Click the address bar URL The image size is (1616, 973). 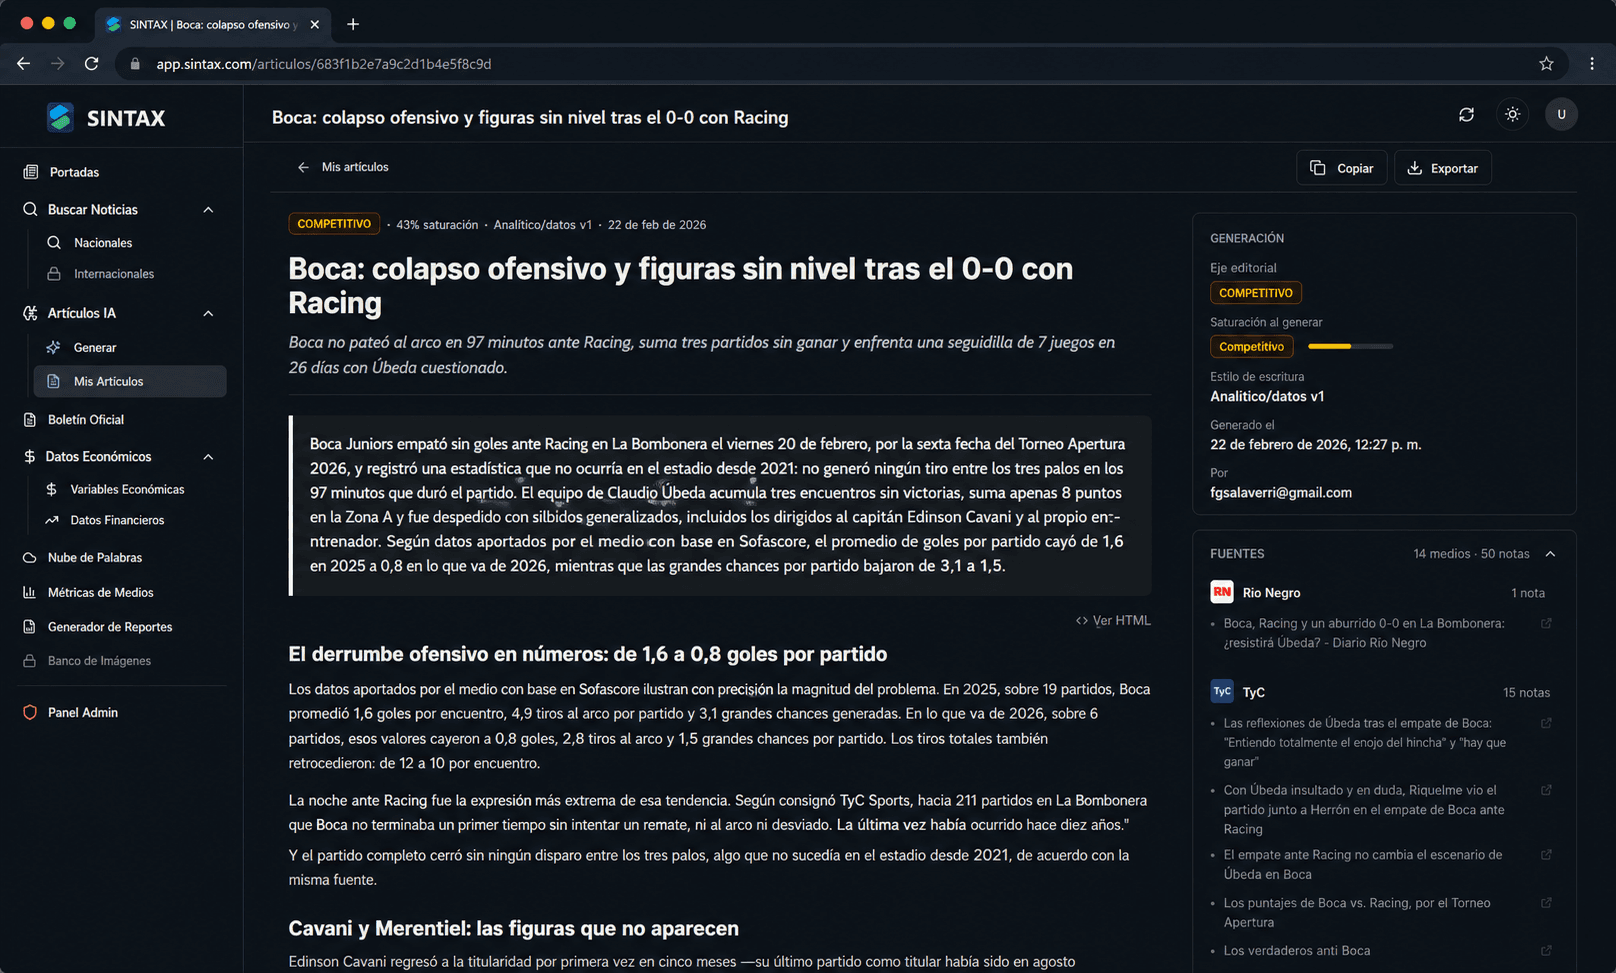(x=324, y=64)
